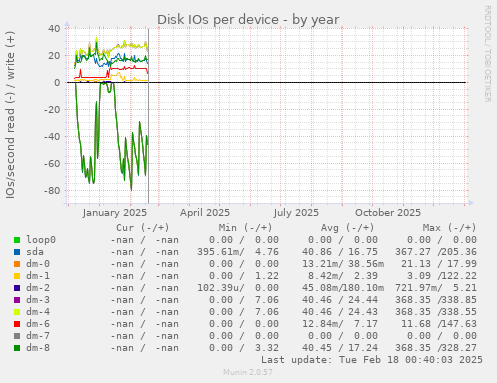The image size is (497, 383).
Task: Click the dm-2 dark blue legend swatch
Action: 17,288
